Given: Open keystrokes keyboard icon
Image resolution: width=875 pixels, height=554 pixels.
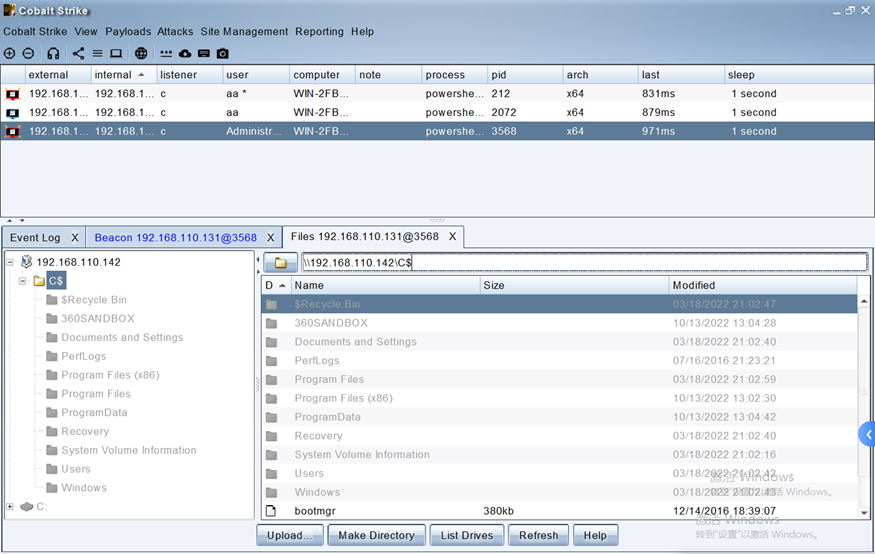Looking at the screenshot, I should point(204,54).
